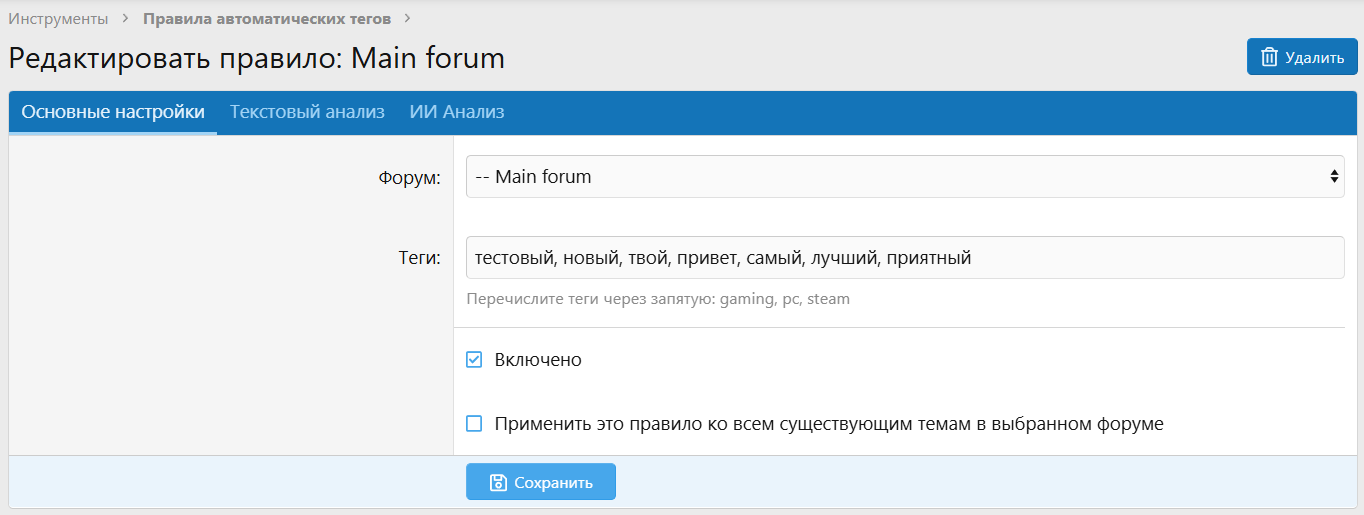
Task: Click the trash icon in the Удалить button
Action: coord(1269,57)
